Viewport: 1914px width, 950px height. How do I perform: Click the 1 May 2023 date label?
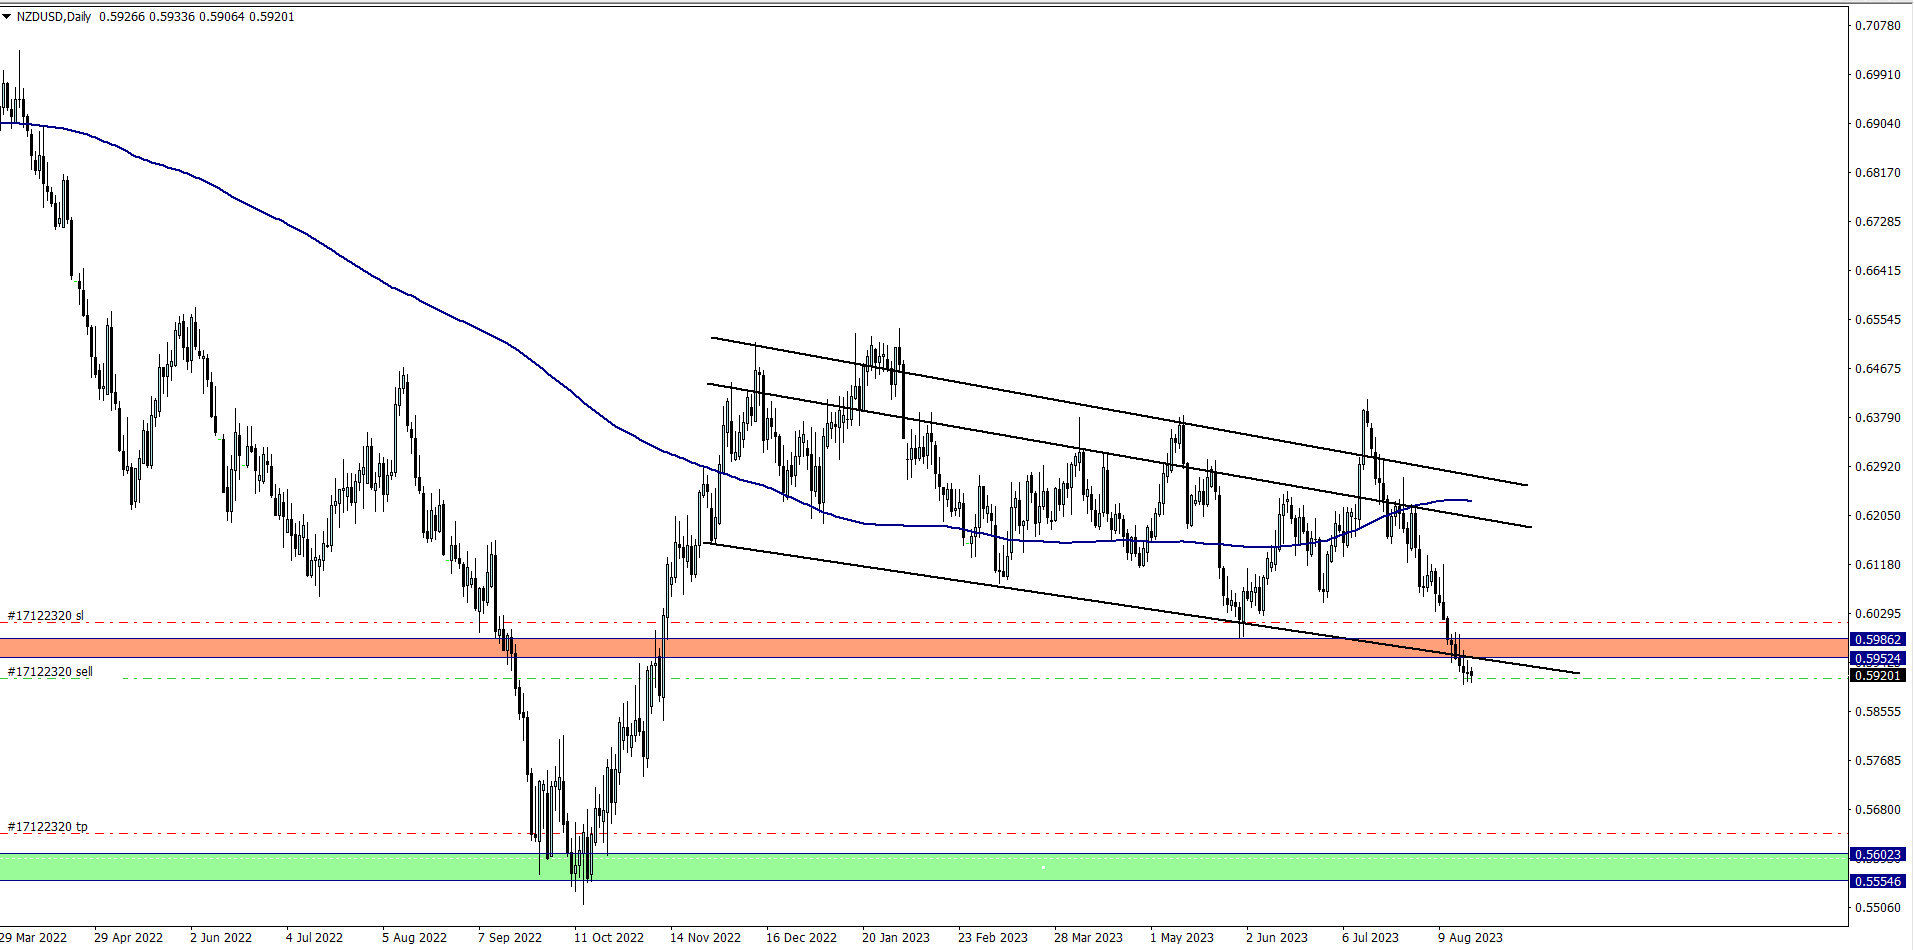tap(1182, 937)
